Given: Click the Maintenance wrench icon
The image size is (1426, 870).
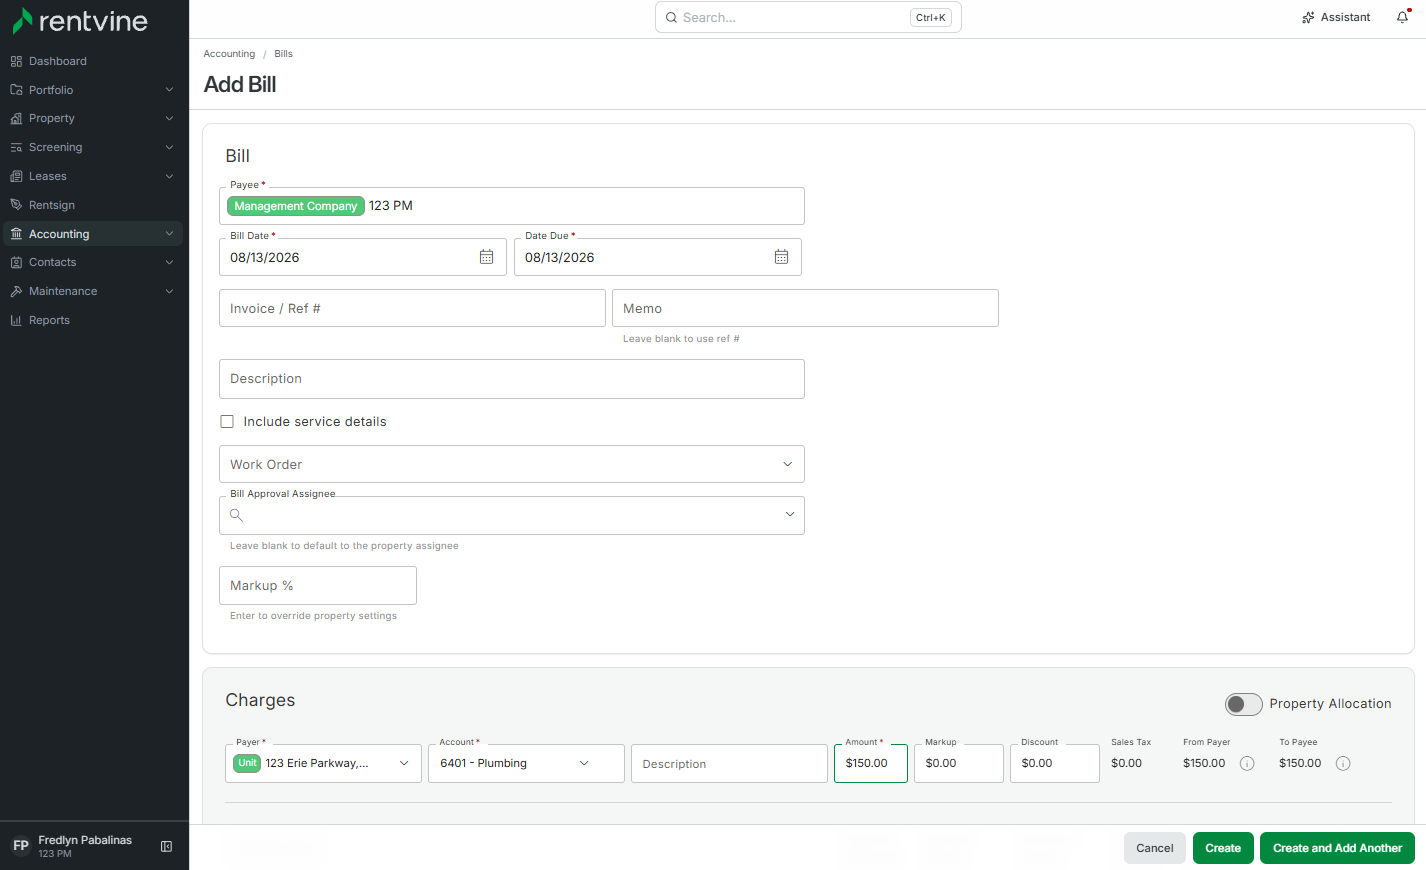Looking at the screenshot, I should (x=16, y=291).
